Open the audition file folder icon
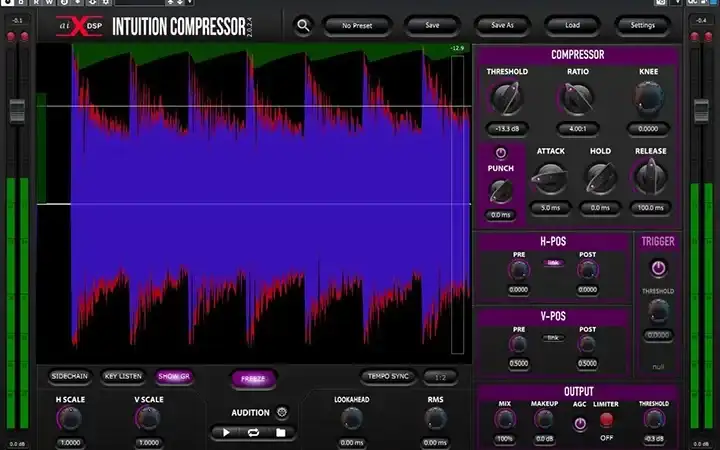Image resolution: width=720 pixels, height=450 pixels. tap(281, 433)
